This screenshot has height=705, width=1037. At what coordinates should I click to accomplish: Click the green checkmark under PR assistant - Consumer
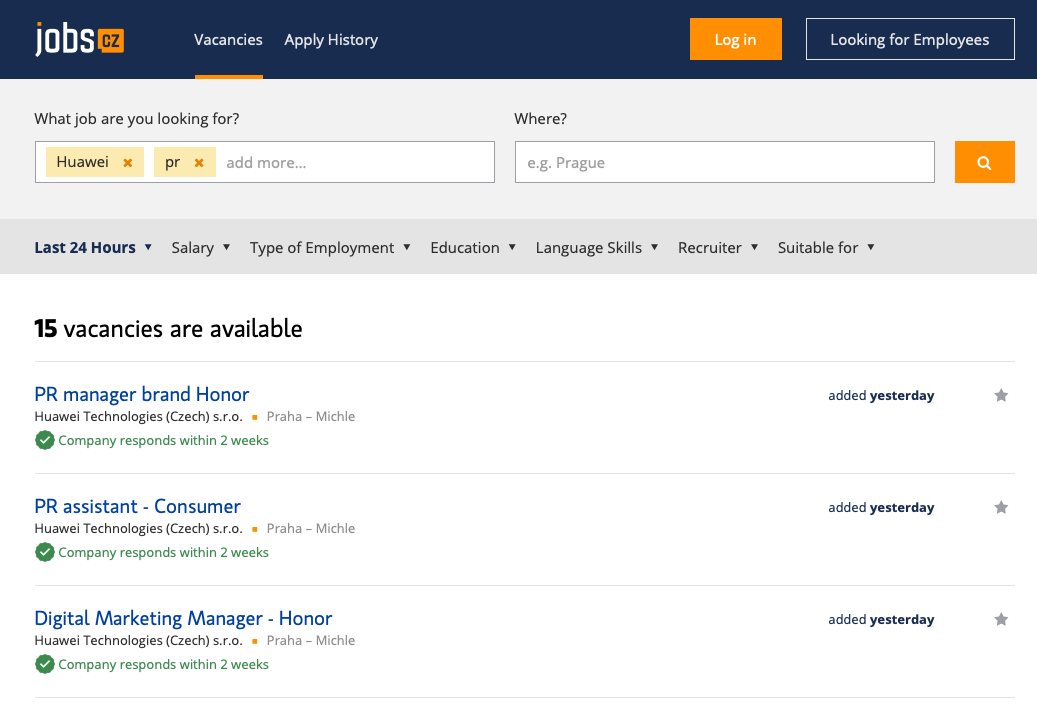[x=44, y=552]
